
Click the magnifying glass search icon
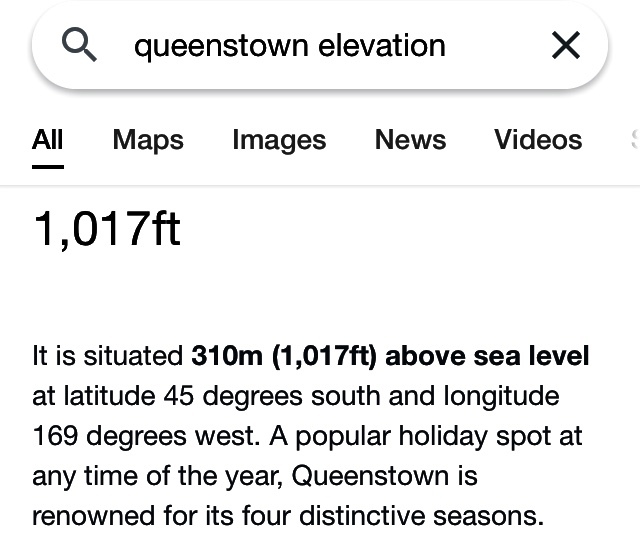80,44
